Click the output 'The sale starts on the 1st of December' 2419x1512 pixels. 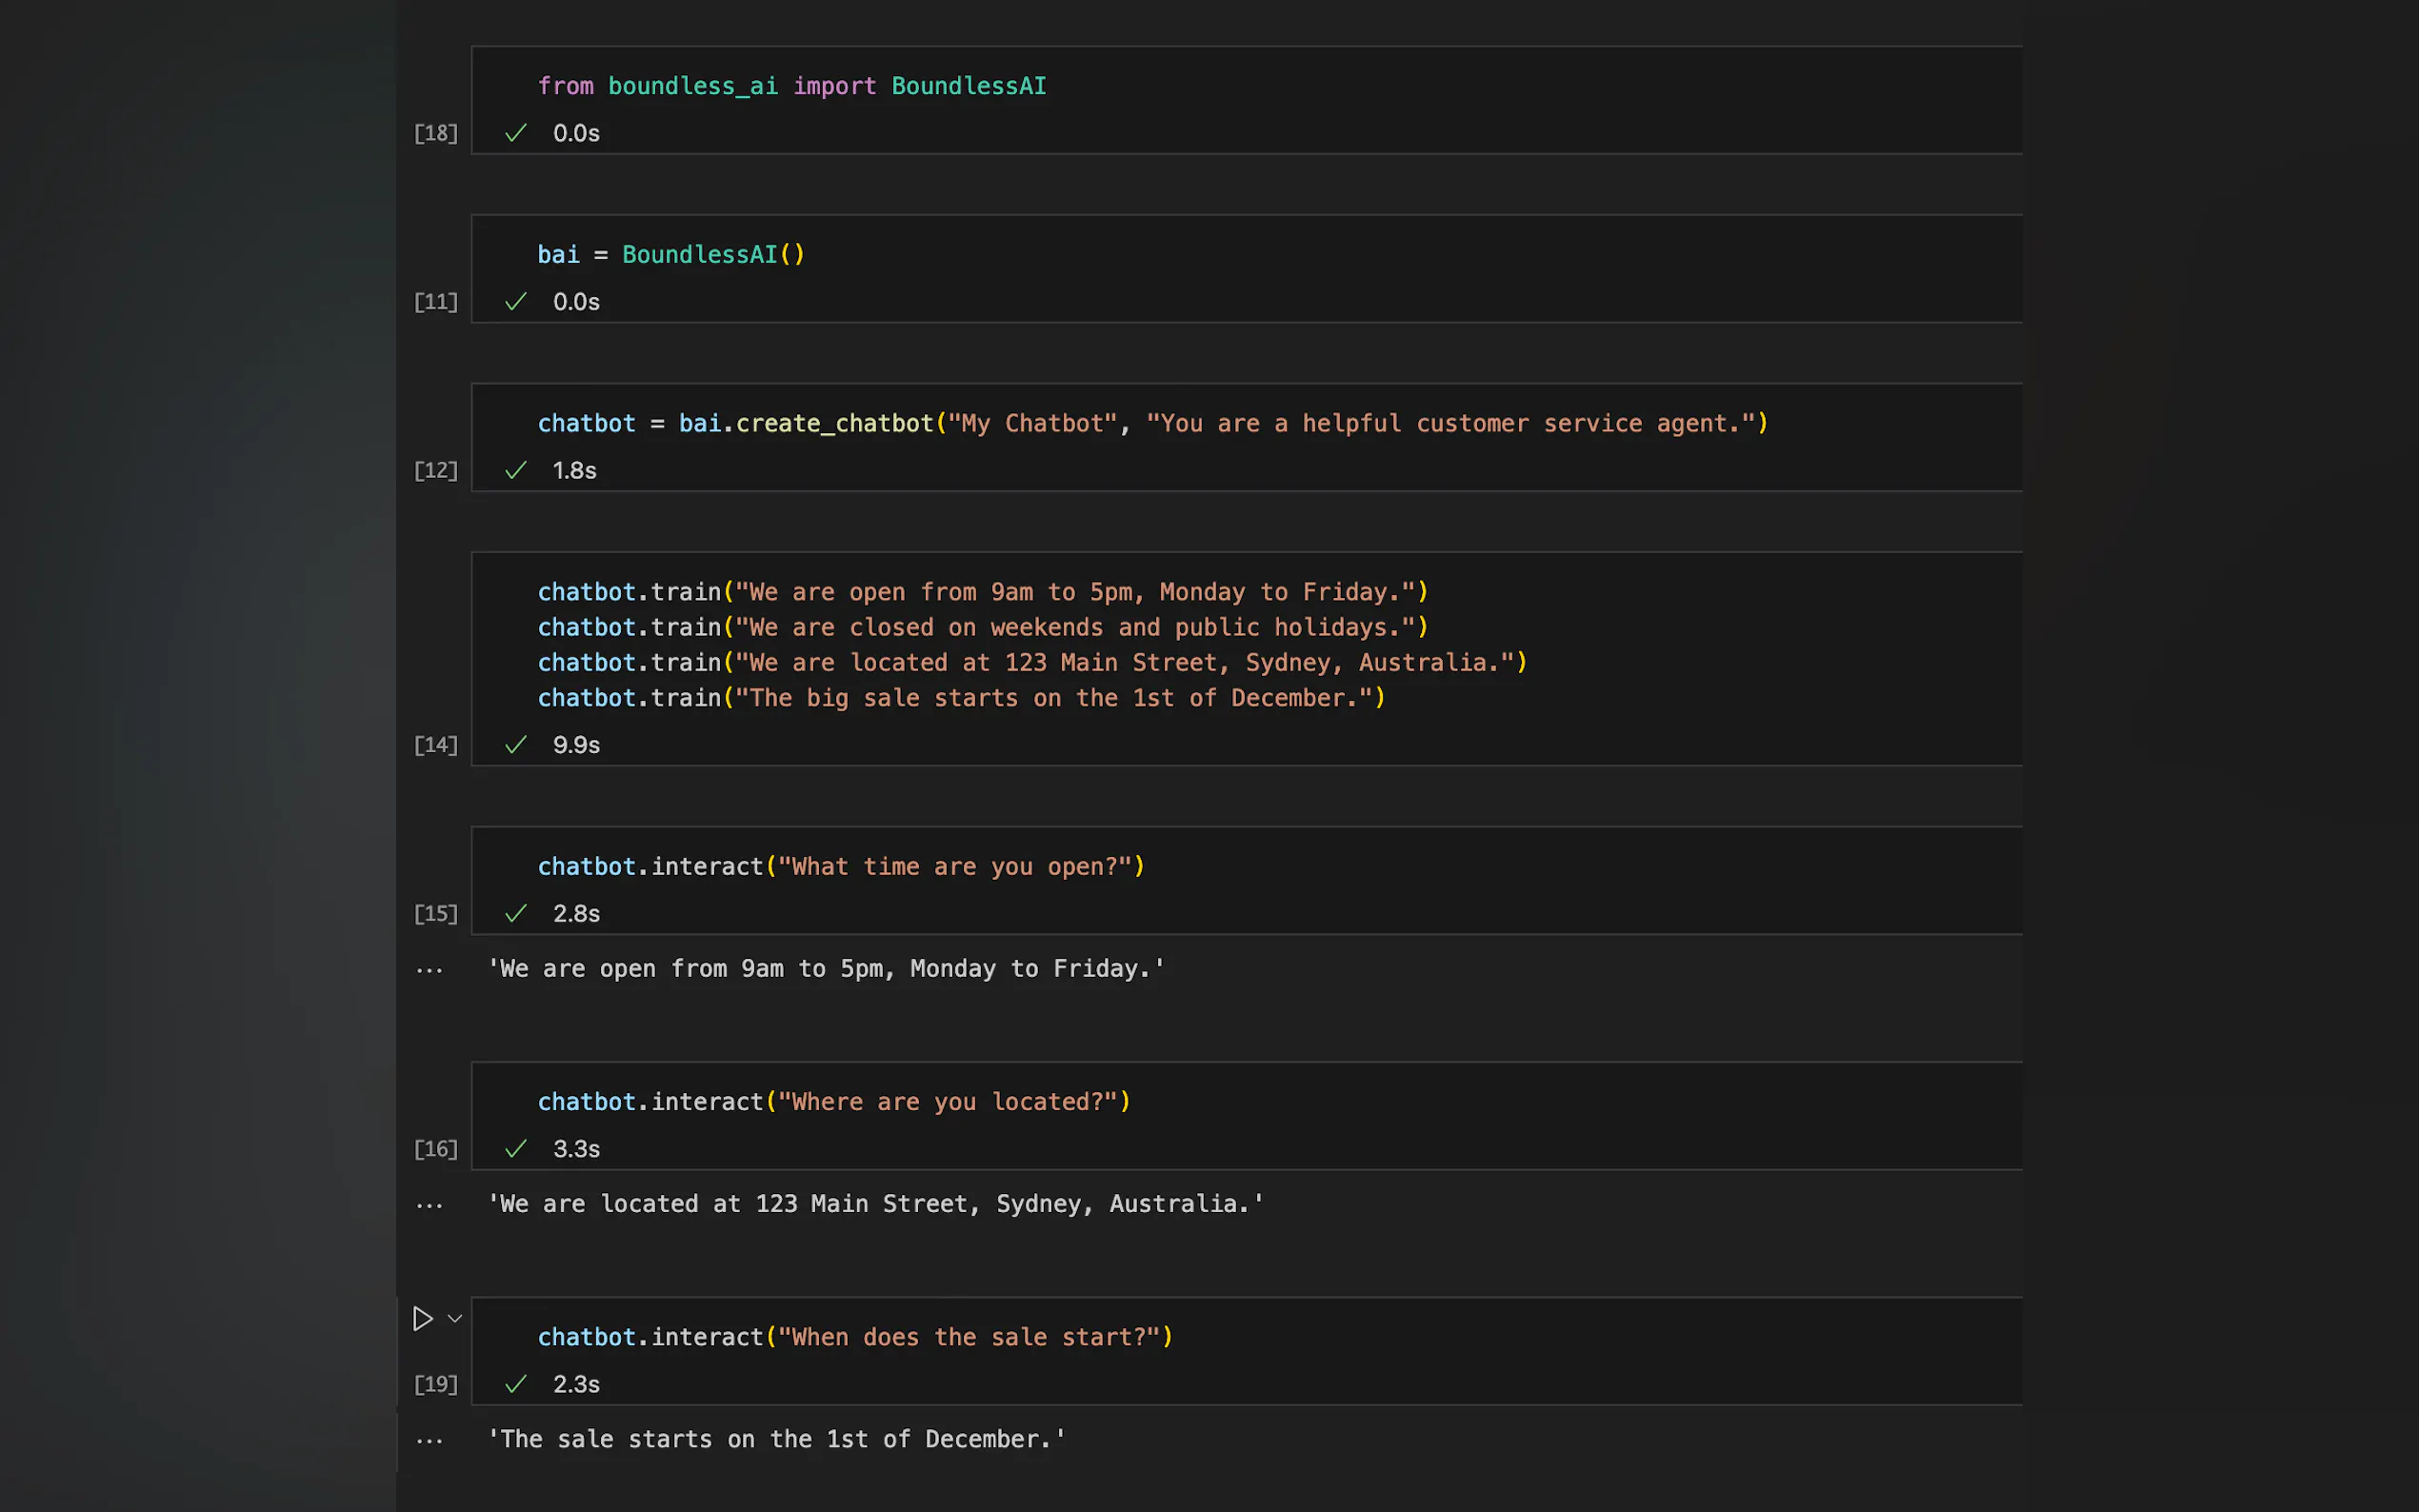(776, 1440)
